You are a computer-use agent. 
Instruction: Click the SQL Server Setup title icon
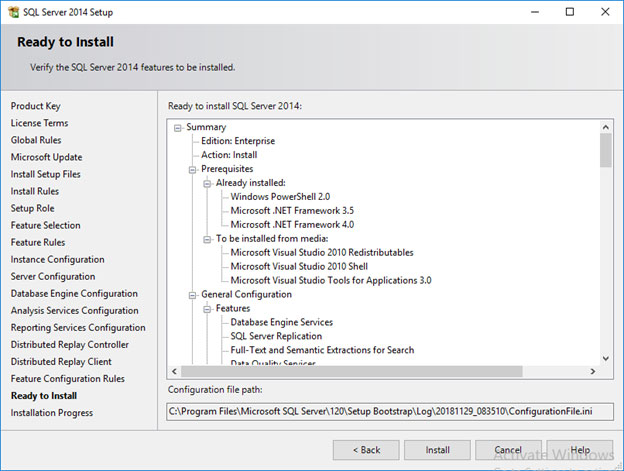coord(14,12)
